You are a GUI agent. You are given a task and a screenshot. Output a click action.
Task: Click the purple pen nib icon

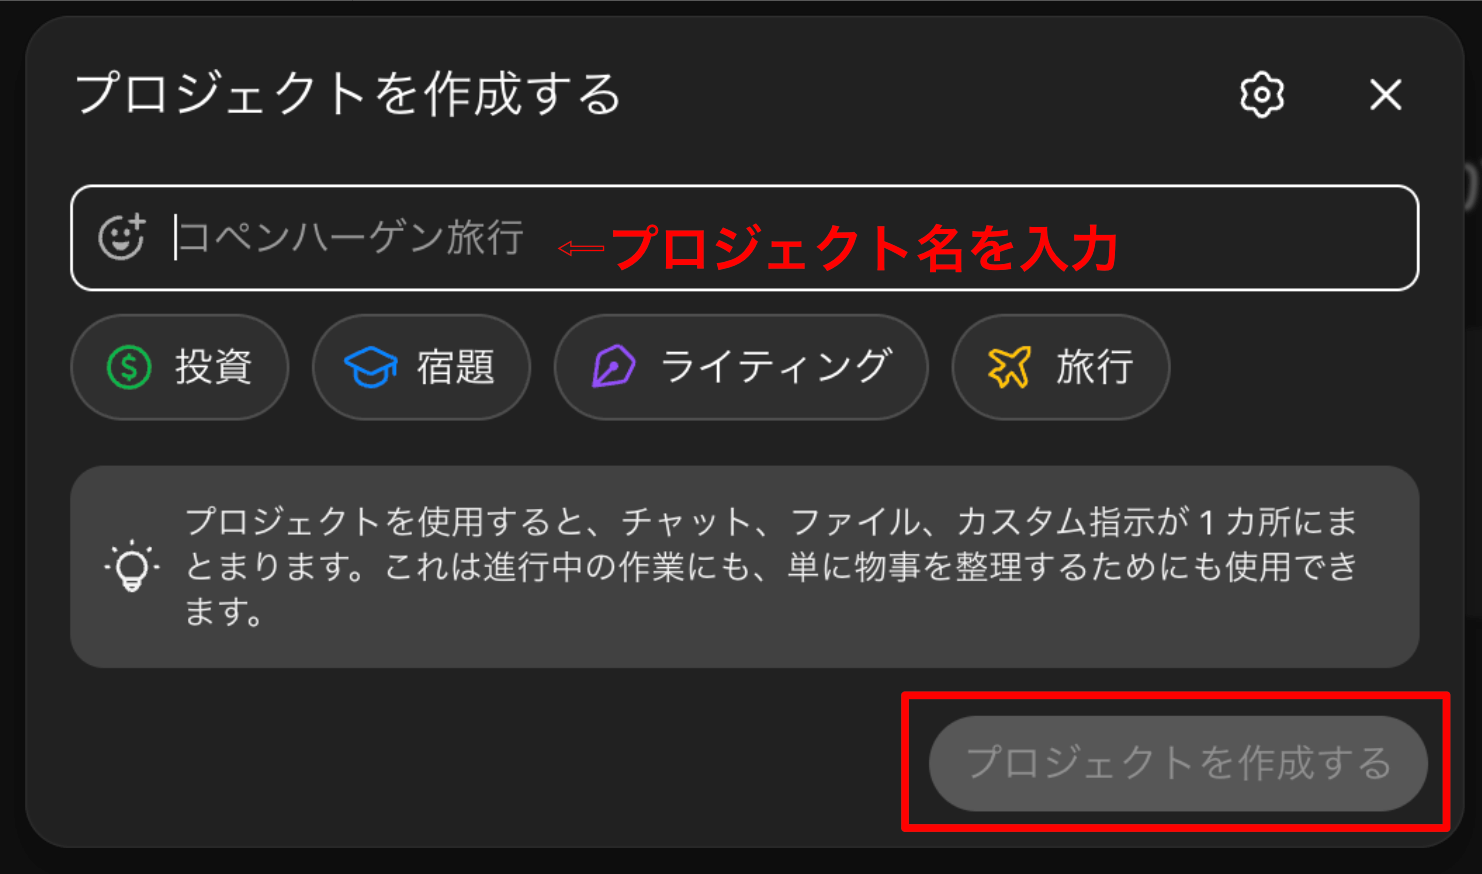(x=613, y=367)
